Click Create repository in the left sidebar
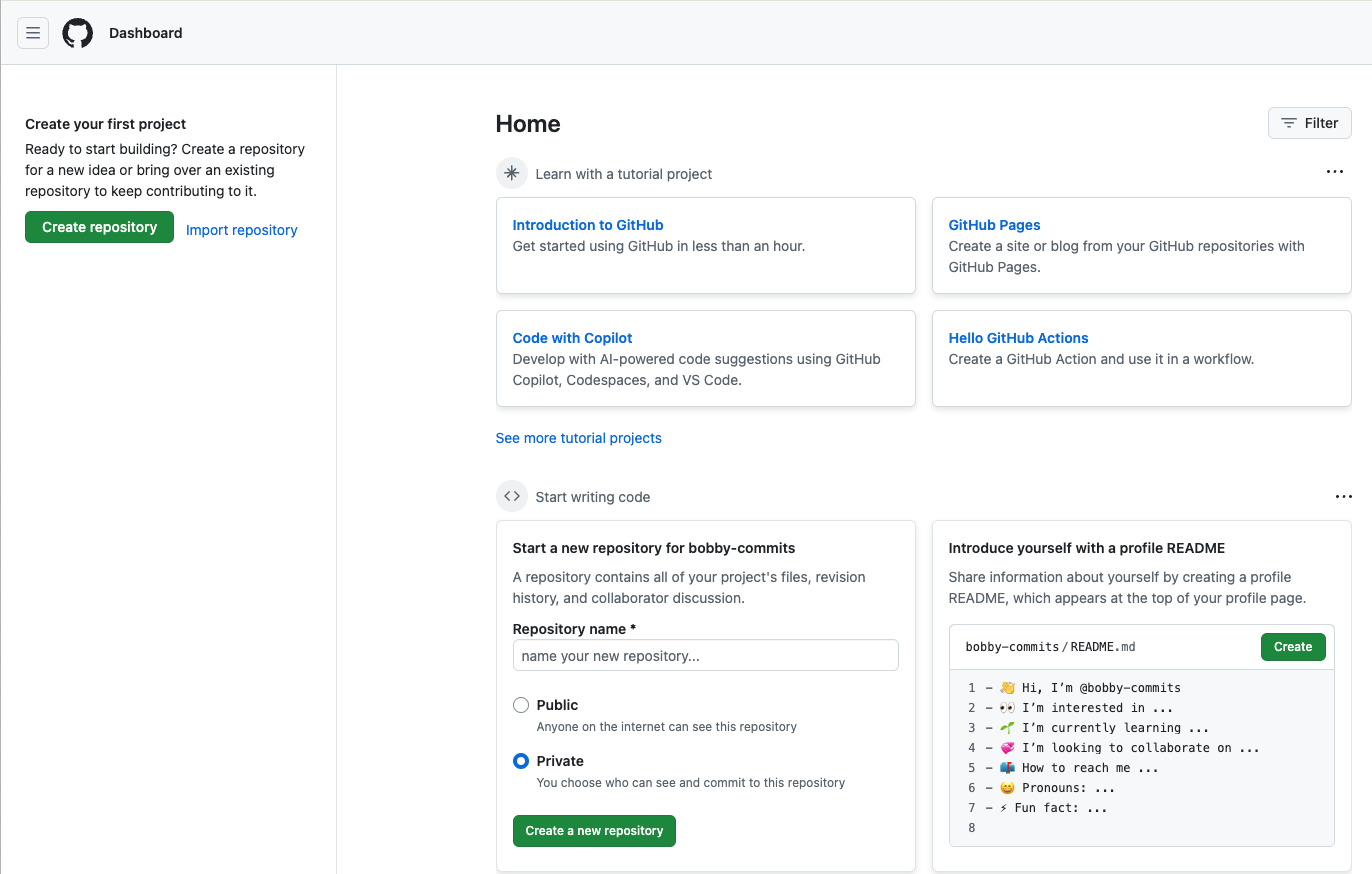1372x874 pixels. pos(99,227)
